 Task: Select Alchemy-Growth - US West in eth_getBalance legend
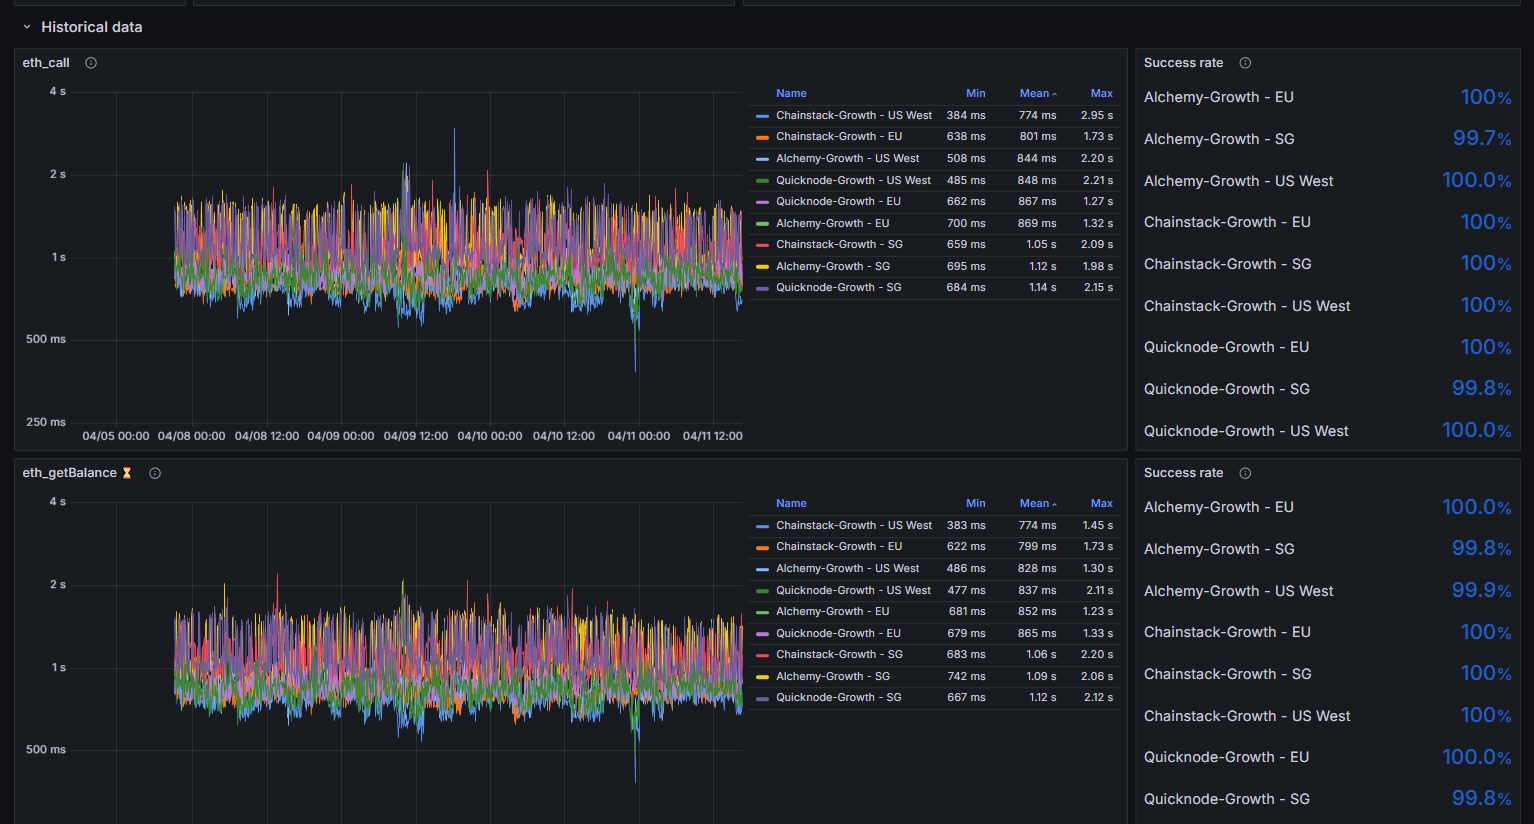848,568
